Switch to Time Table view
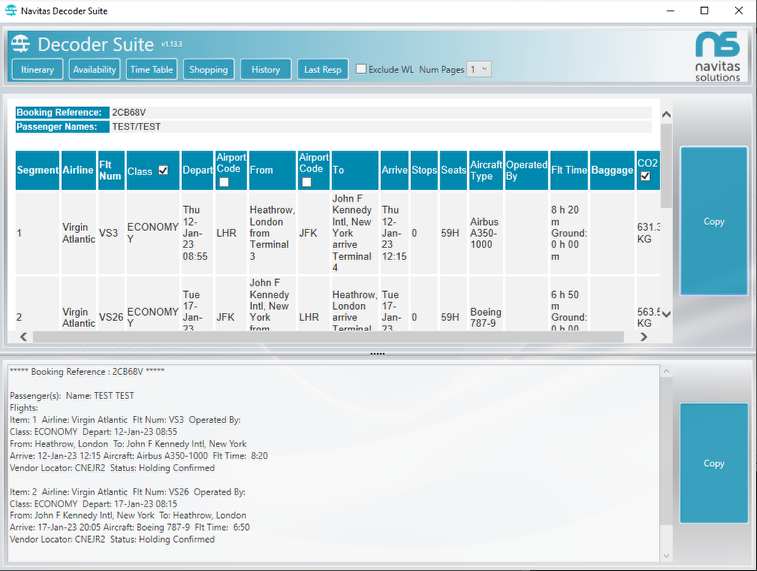 [x=152, y=70]
